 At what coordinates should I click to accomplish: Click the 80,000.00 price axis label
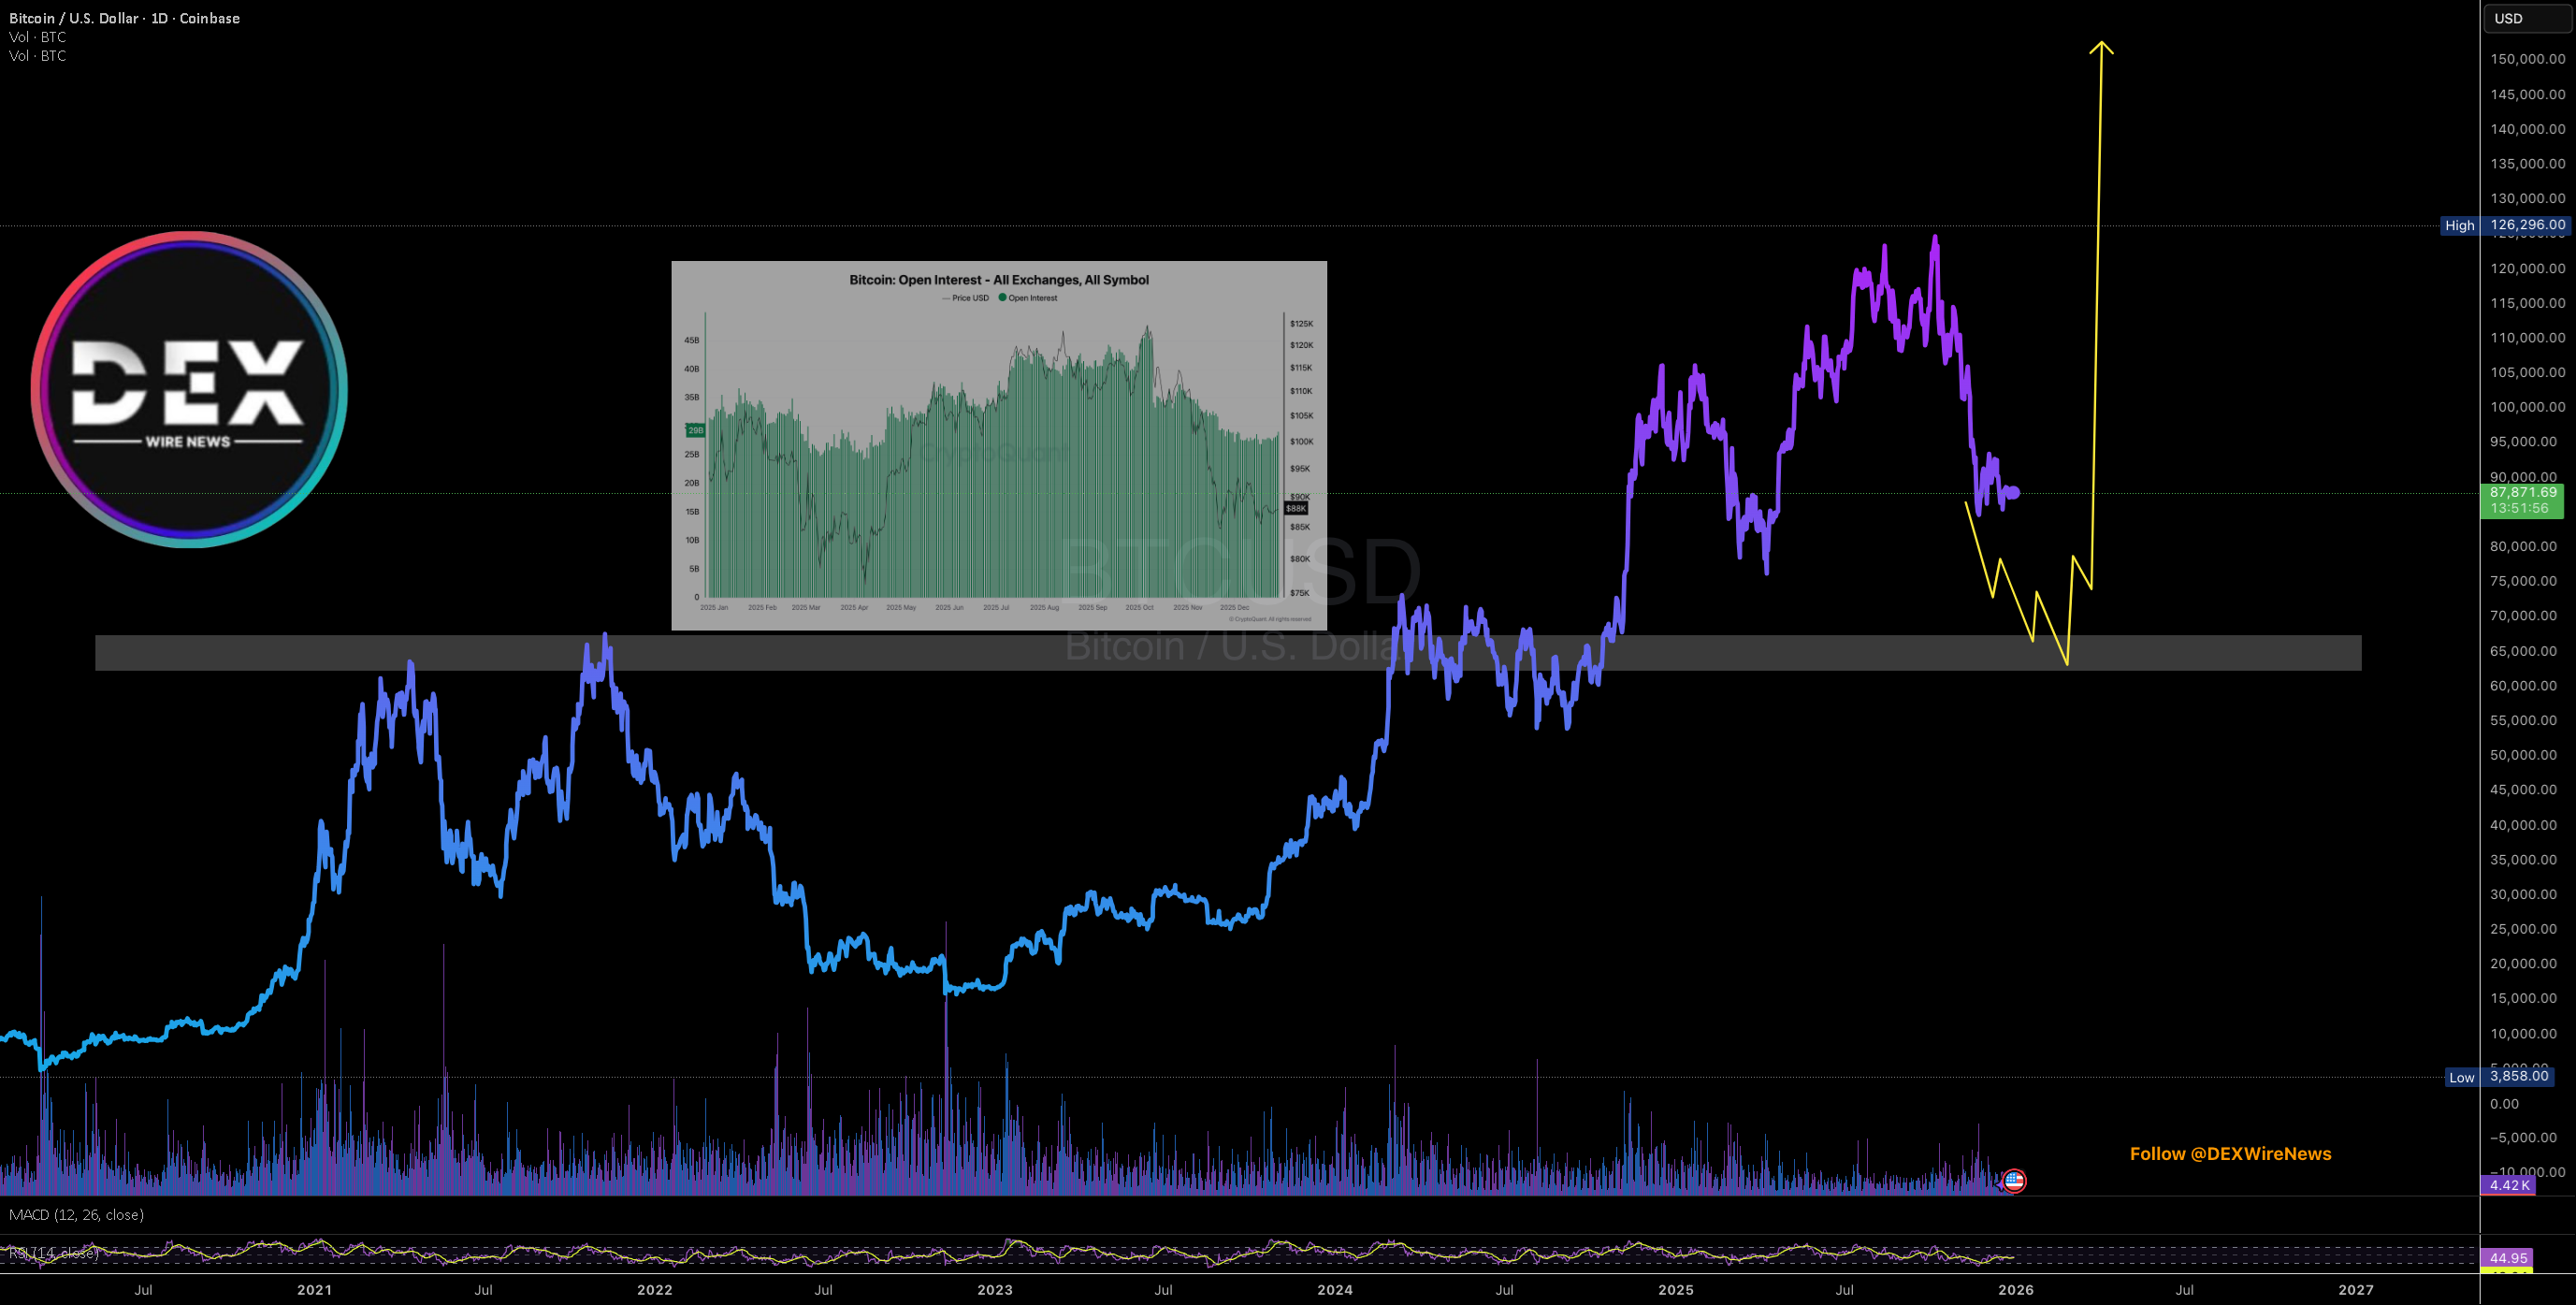point(2523,546)
